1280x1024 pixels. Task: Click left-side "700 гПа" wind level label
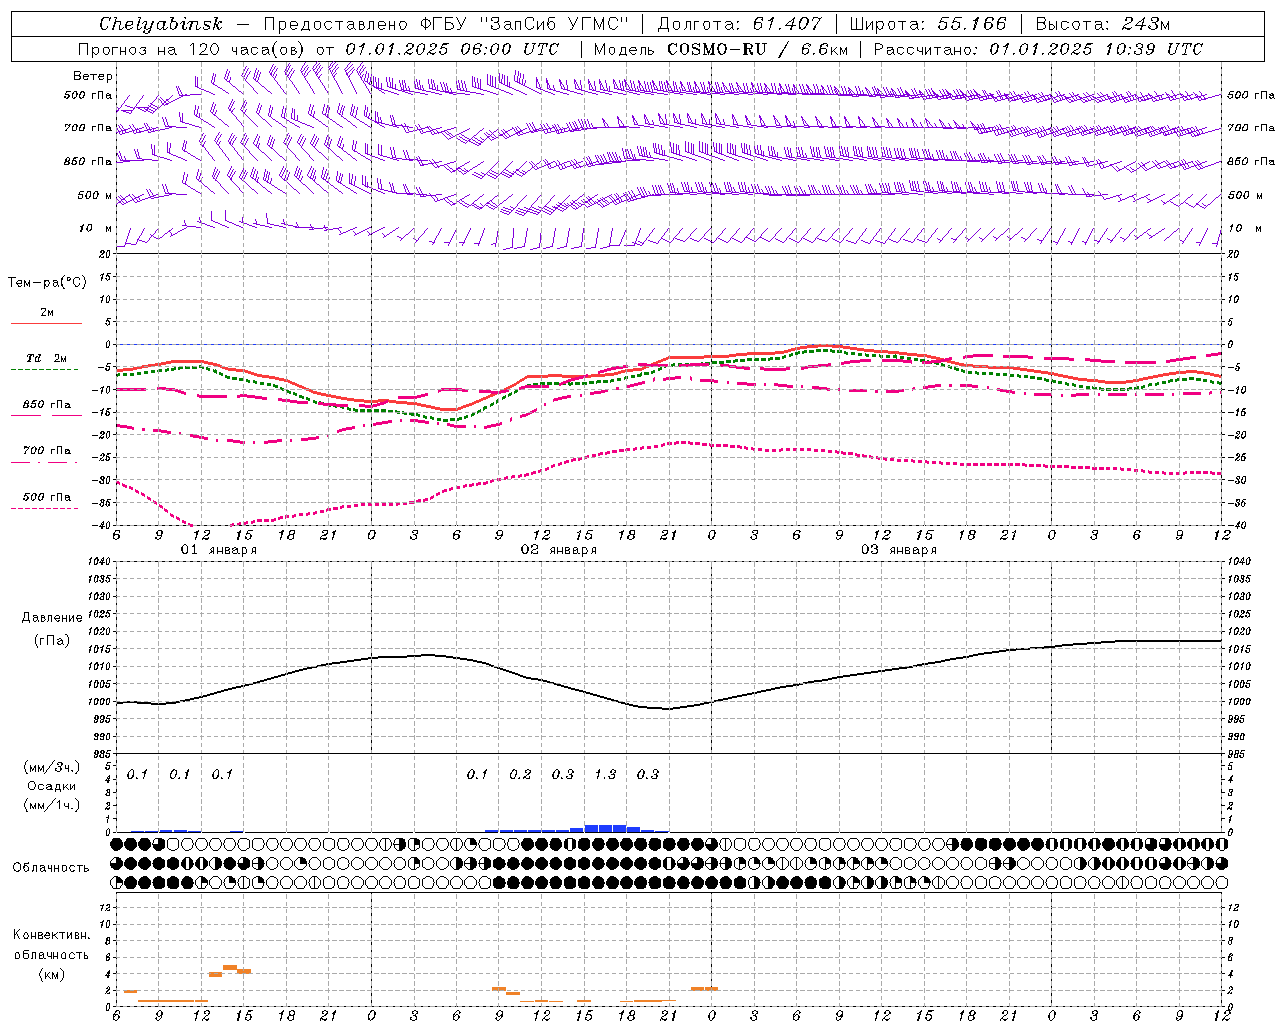click(x=88, y=128)
